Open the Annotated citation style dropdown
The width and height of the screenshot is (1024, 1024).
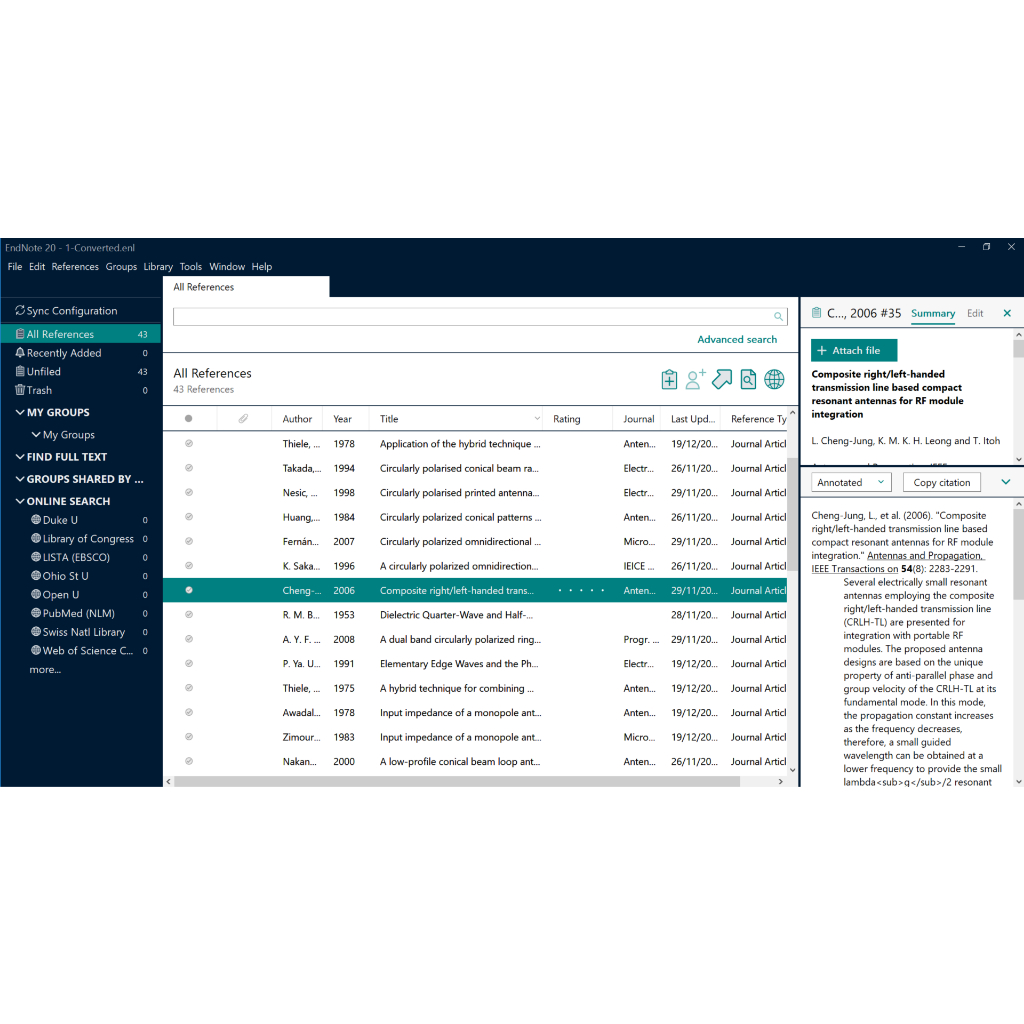tap(850, 482)
